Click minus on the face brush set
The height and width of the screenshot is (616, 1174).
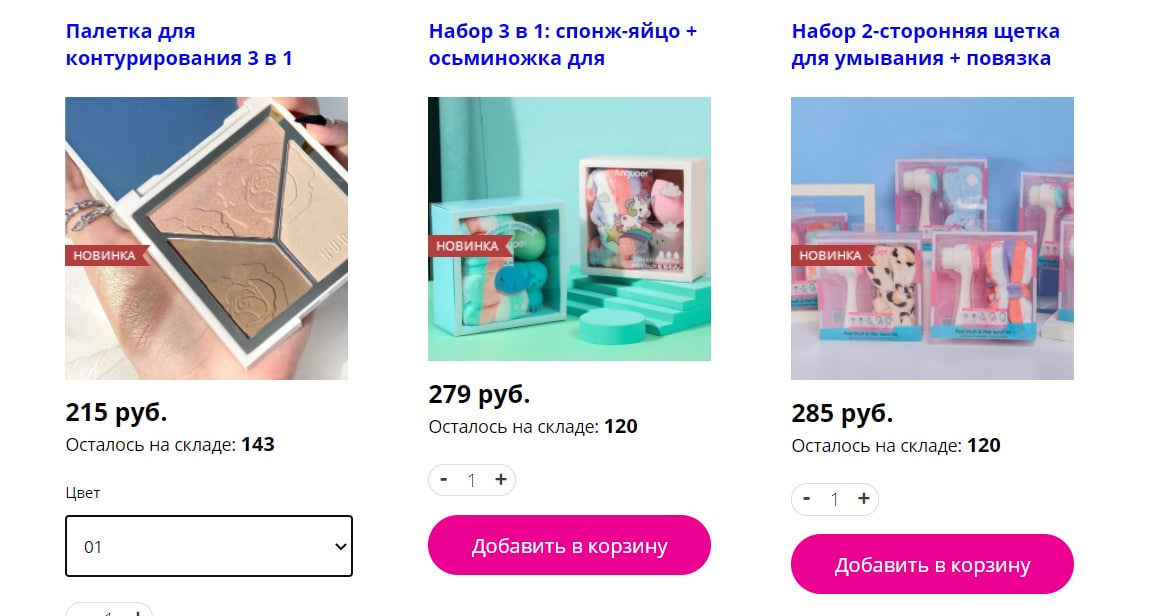click(x=806, y=498)
